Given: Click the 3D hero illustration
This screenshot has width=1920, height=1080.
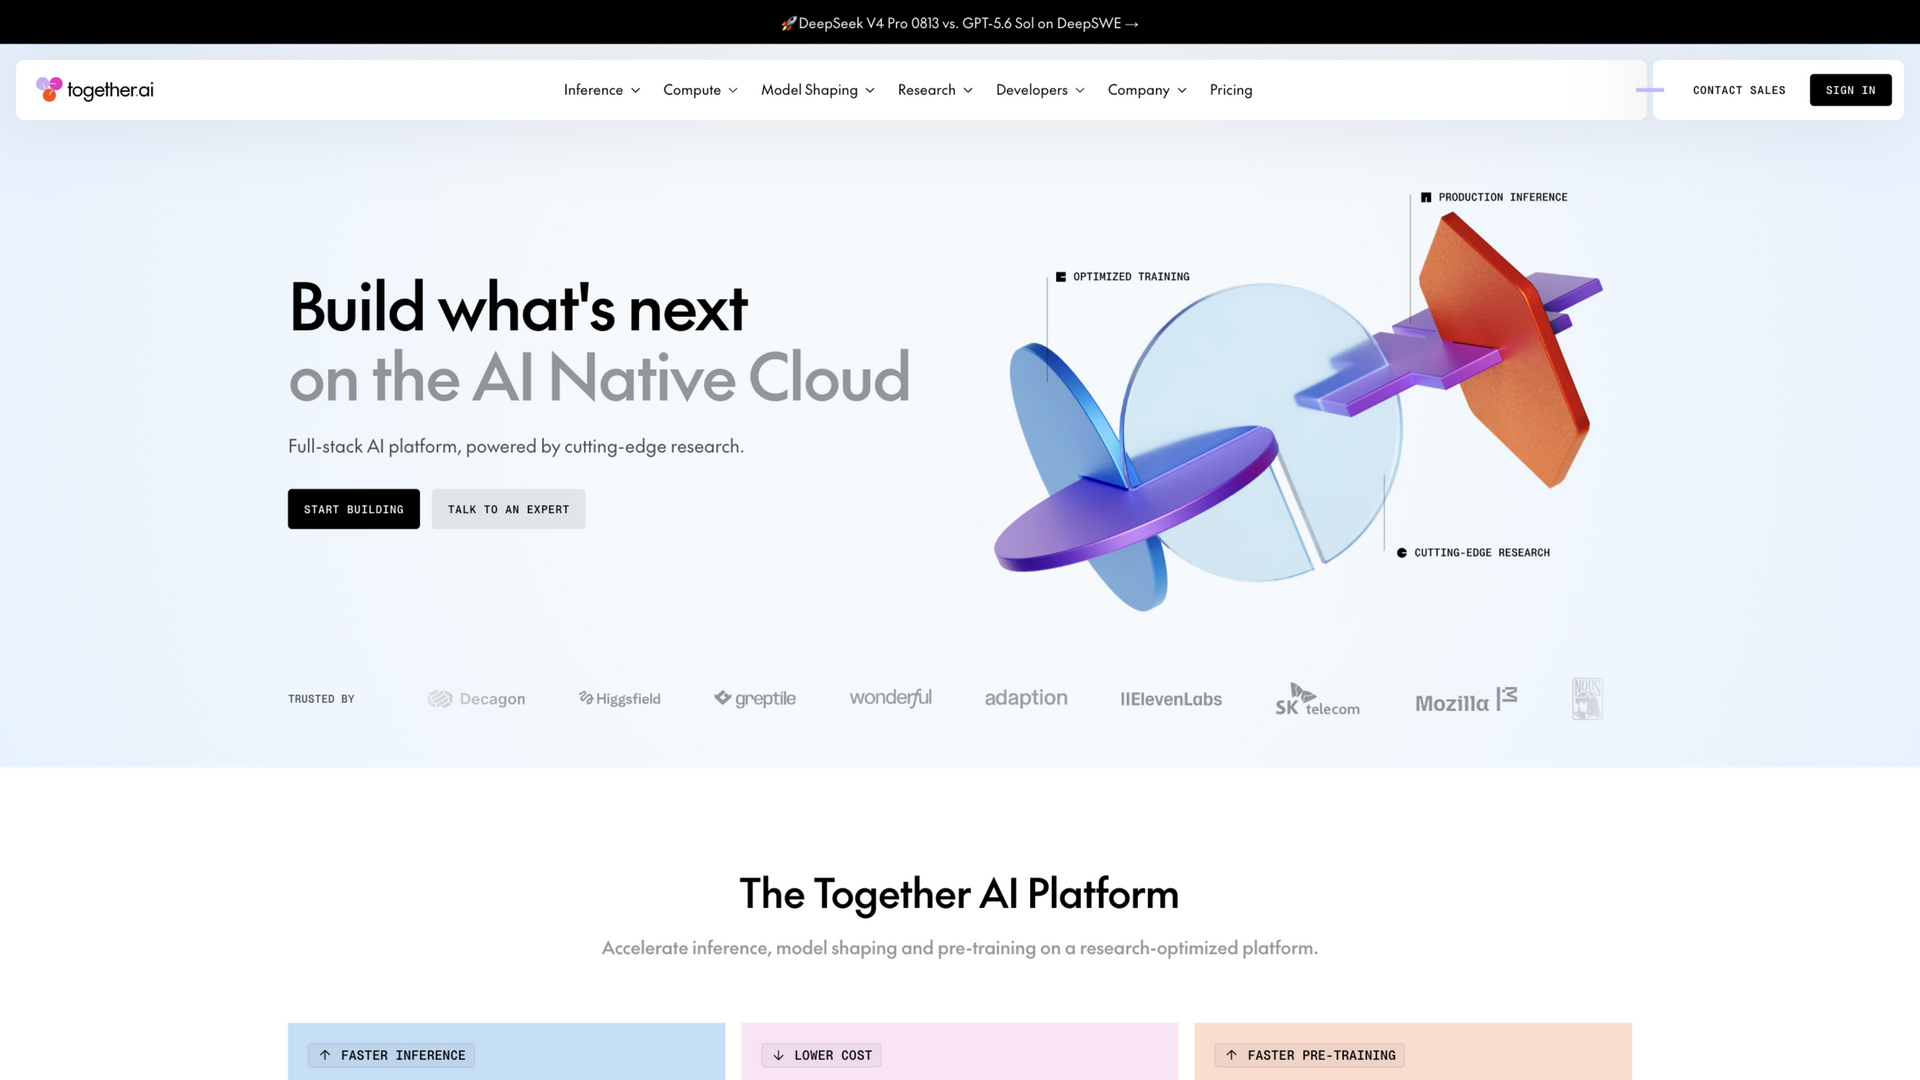Looking at the screenshot, I should point(1297,410).
